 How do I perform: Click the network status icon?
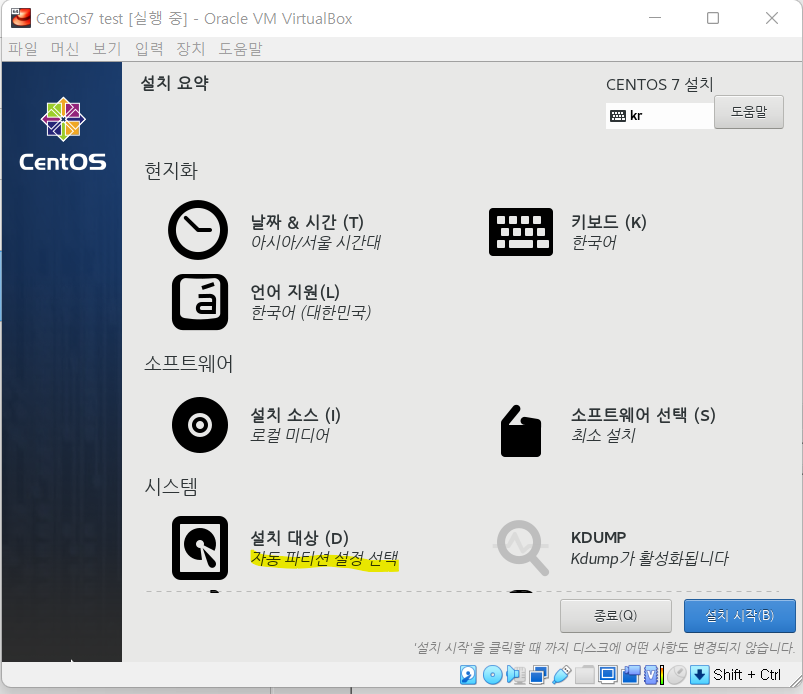(538, 675)
